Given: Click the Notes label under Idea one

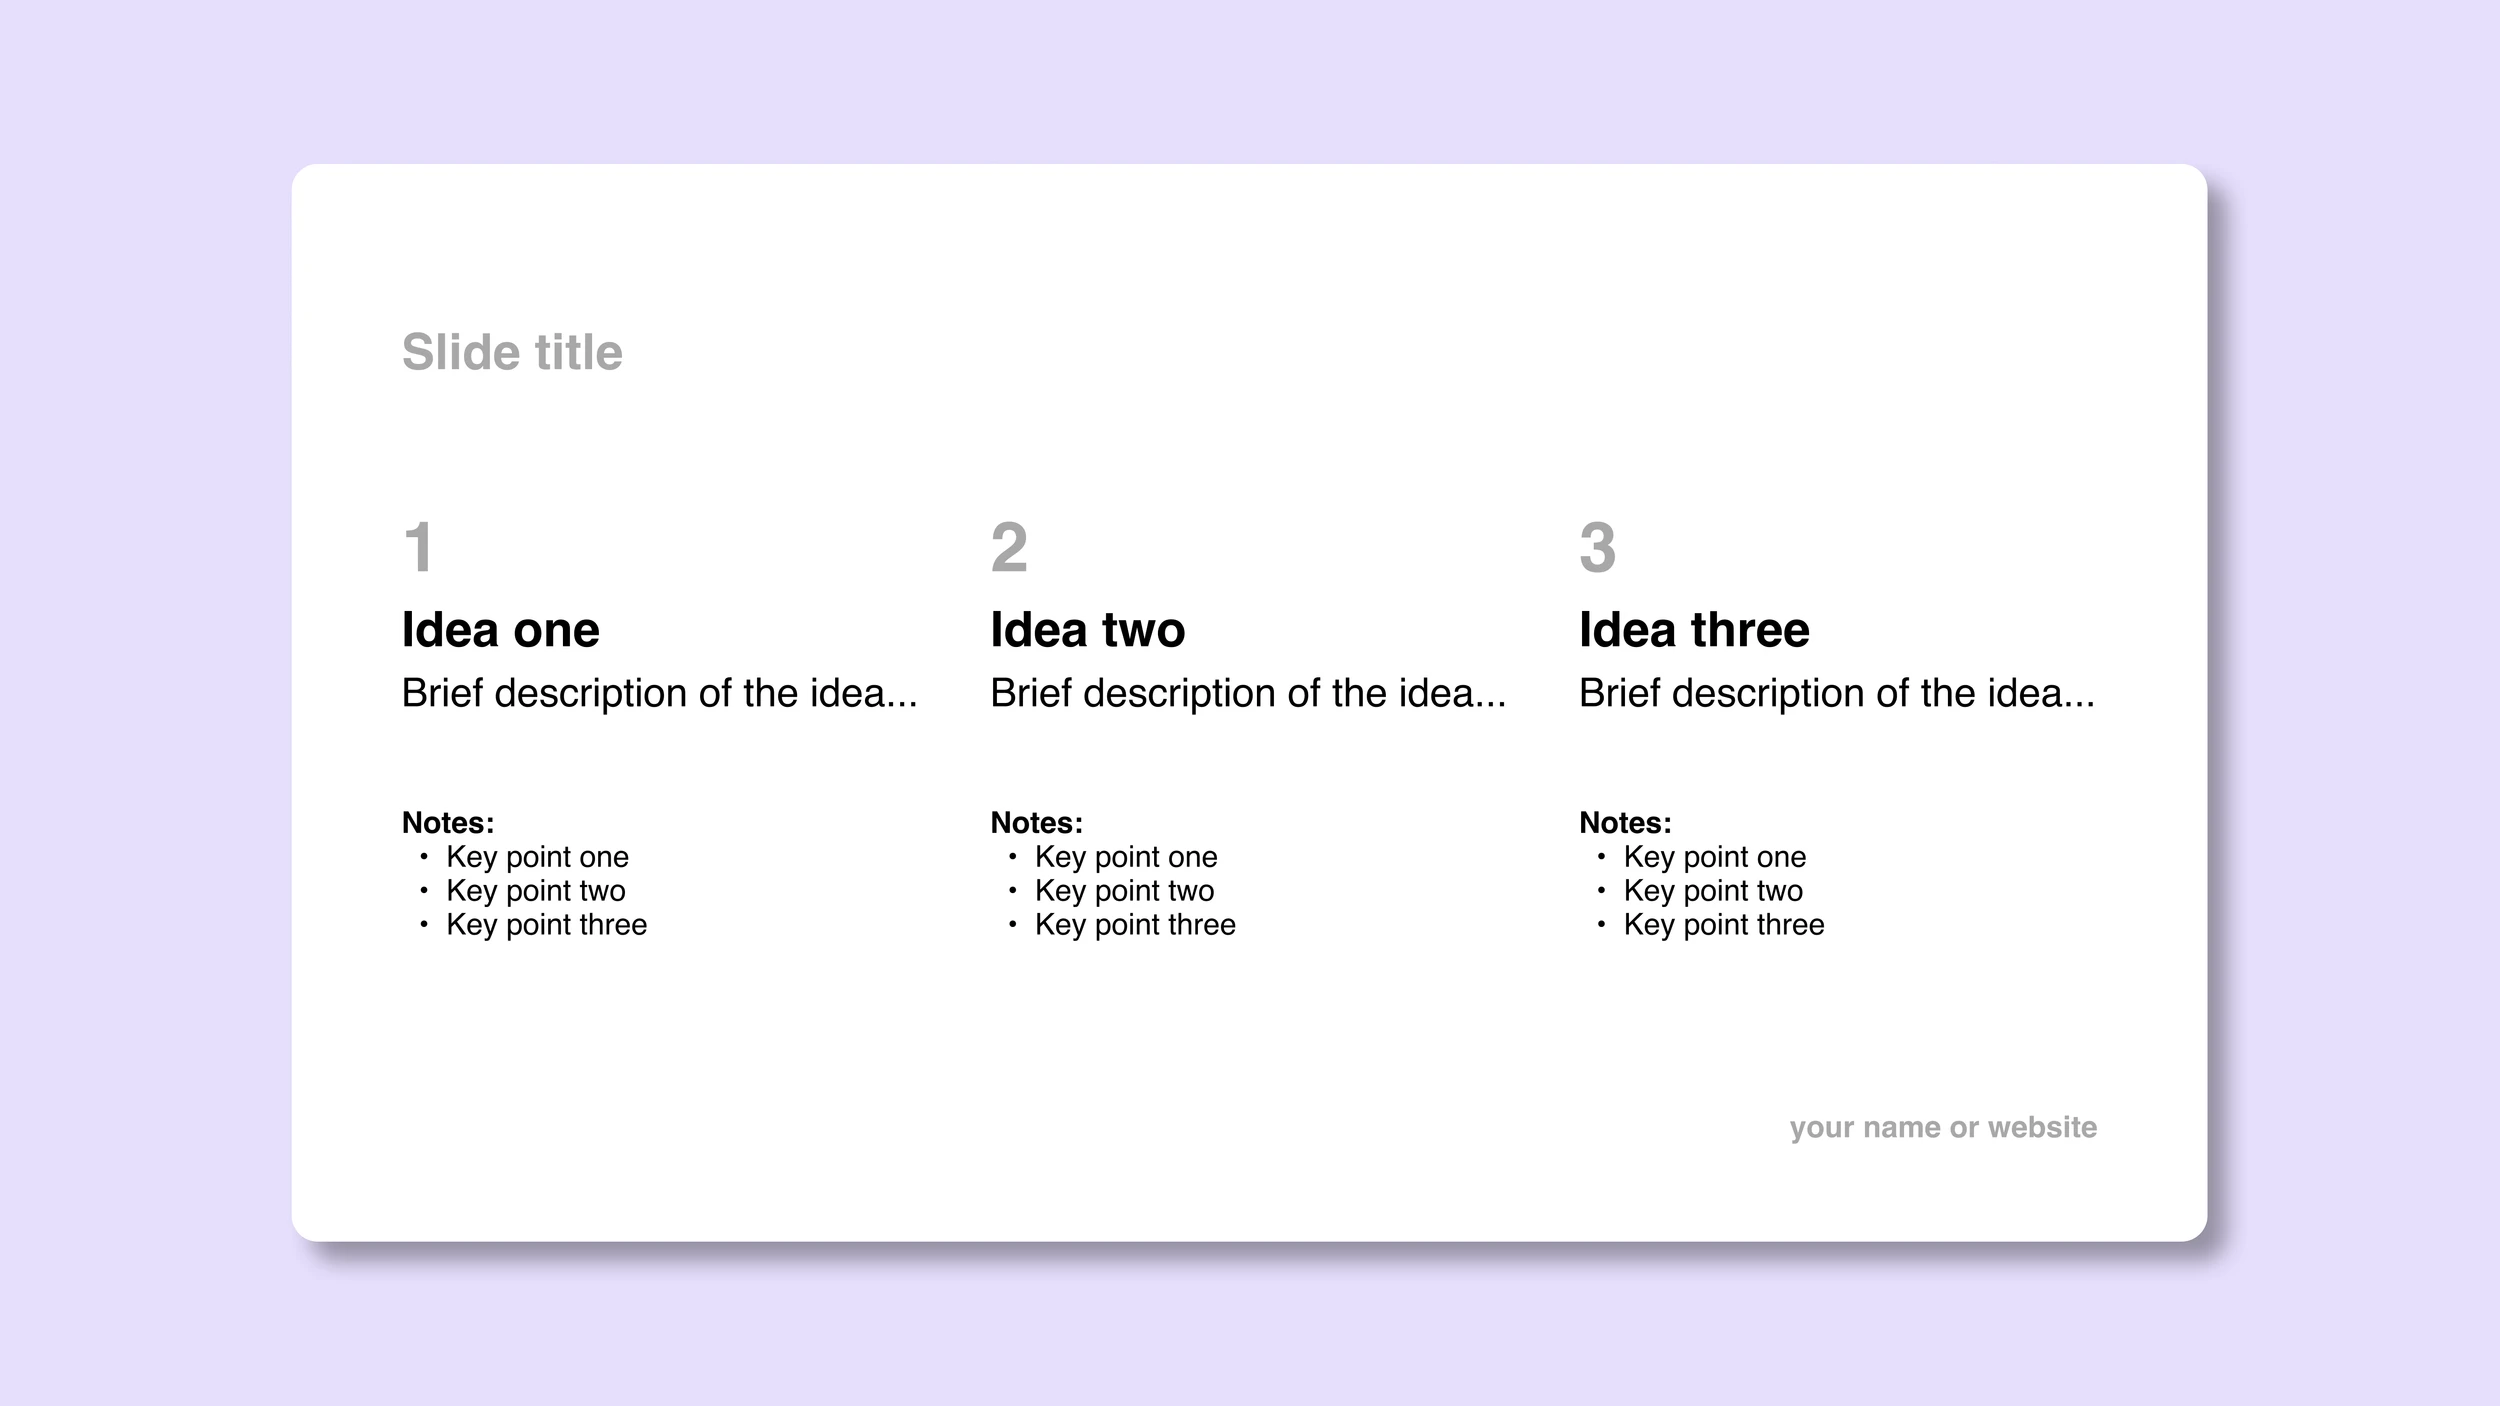Looking at the screenshot, I should (x=448, y=822).
